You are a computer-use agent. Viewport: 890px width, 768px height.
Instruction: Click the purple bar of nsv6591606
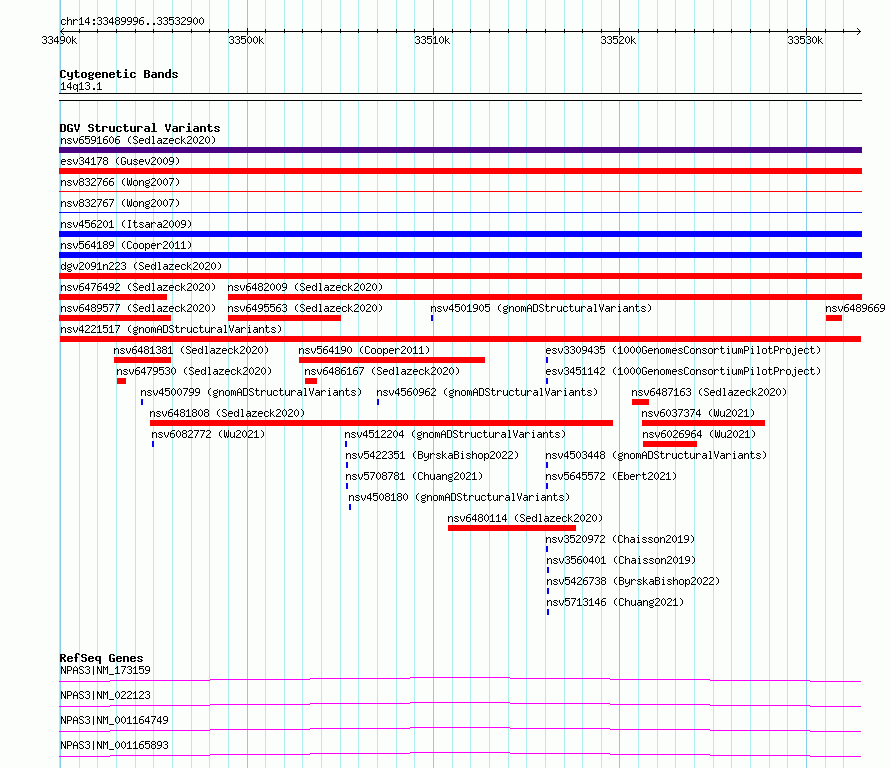[x=460, y=150]
